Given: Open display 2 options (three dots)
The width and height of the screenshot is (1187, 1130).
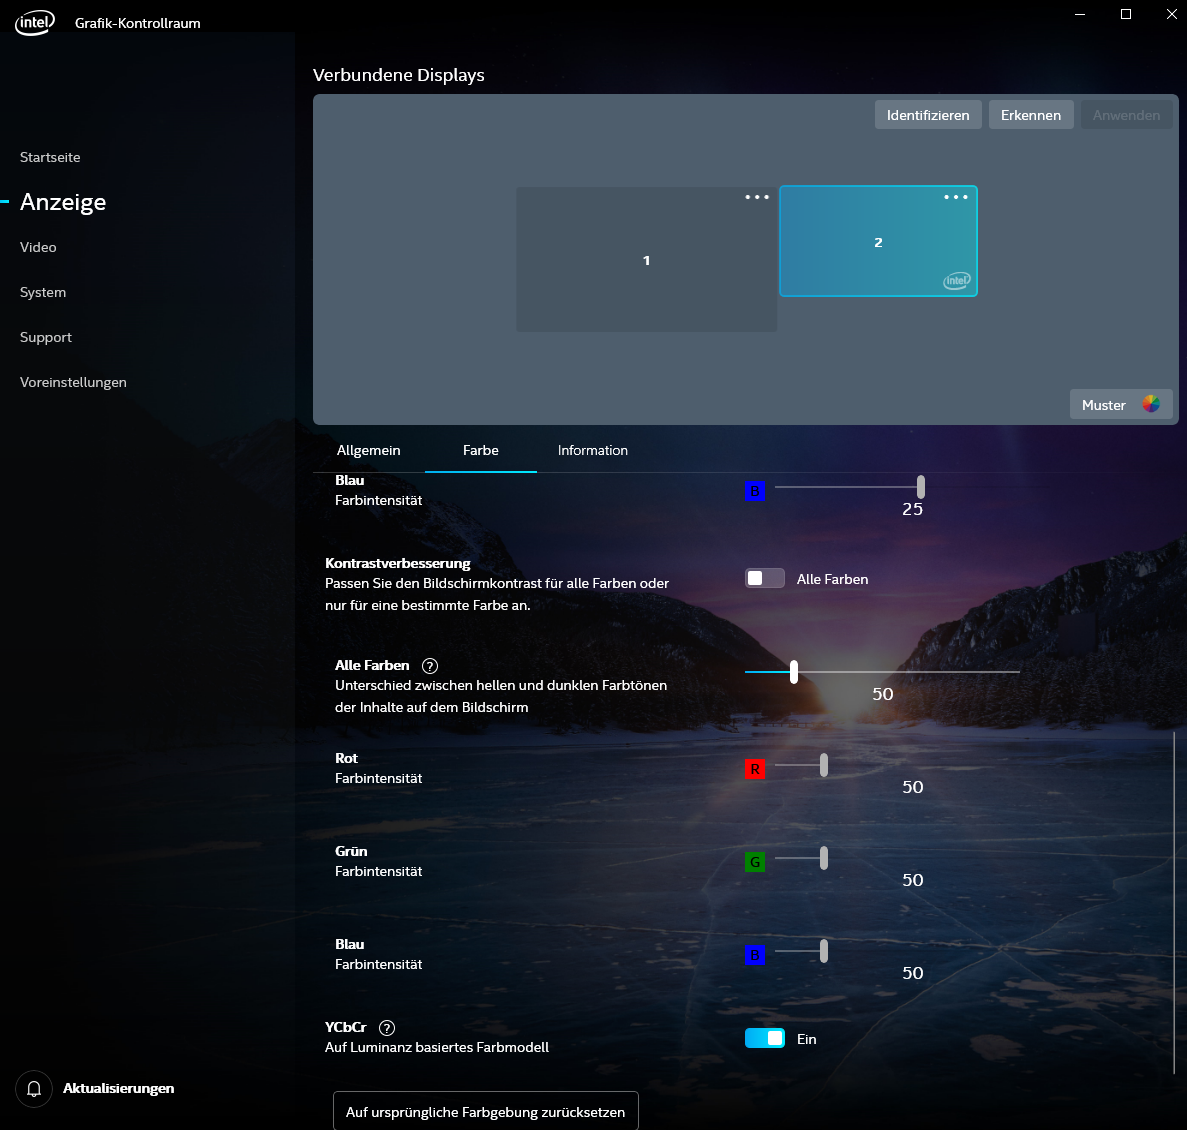Looking at the screenshot, I should 955,197.
